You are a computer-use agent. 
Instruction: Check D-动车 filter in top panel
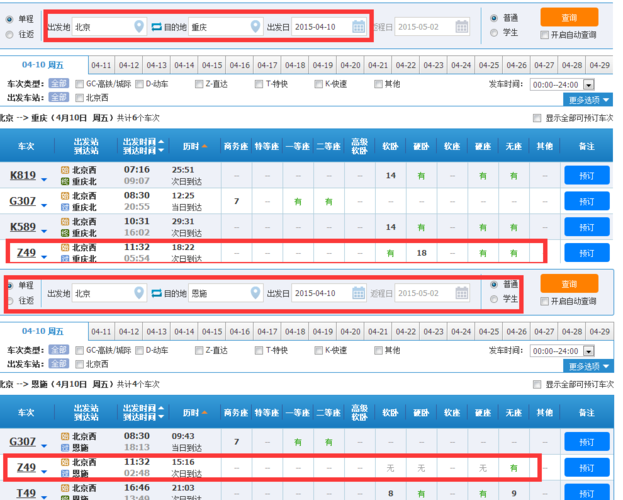tap(139, 84)
